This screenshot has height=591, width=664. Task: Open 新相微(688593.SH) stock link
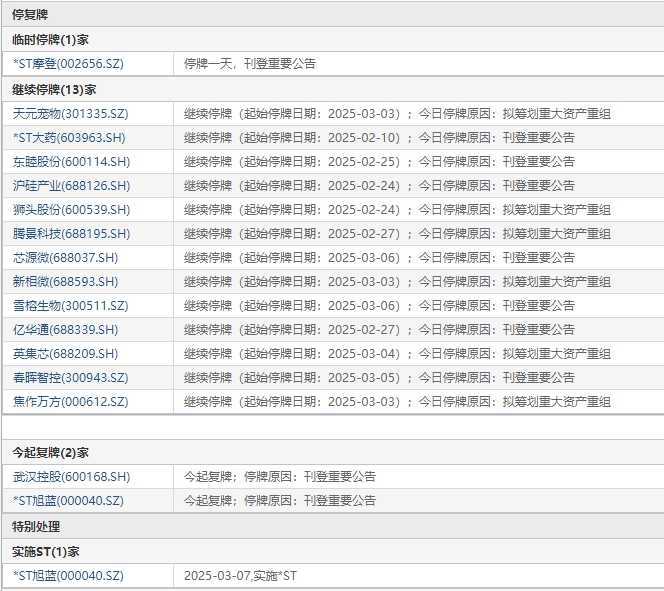[x=65, y=282]
